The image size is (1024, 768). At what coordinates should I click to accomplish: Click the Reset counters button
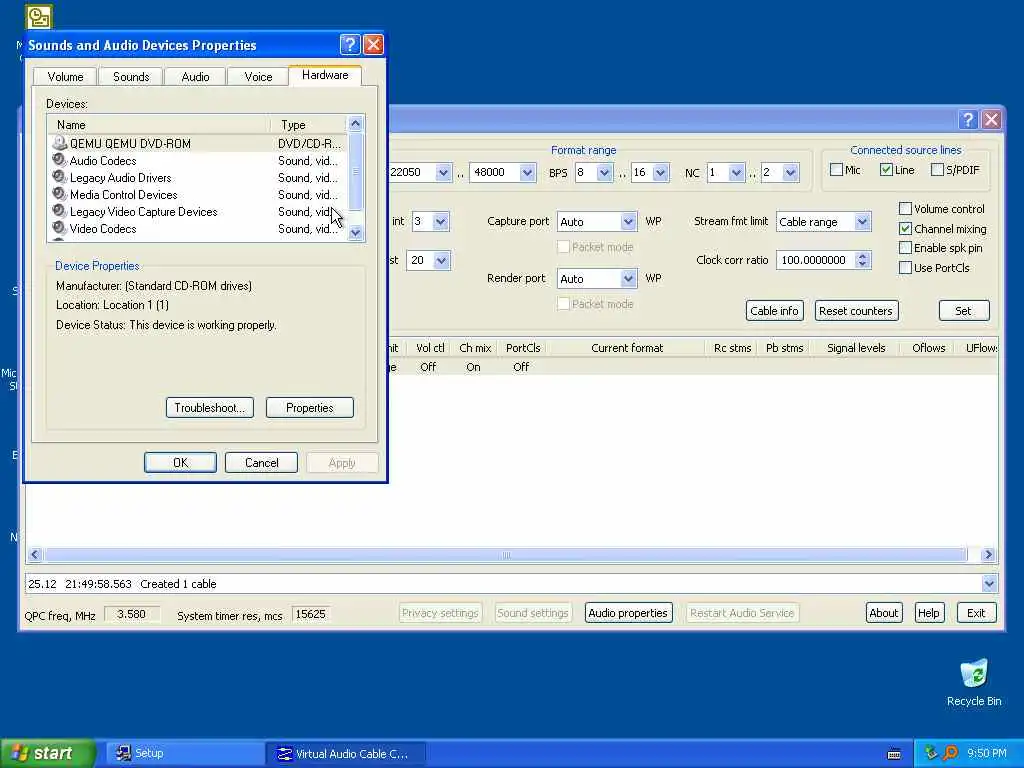856,311
